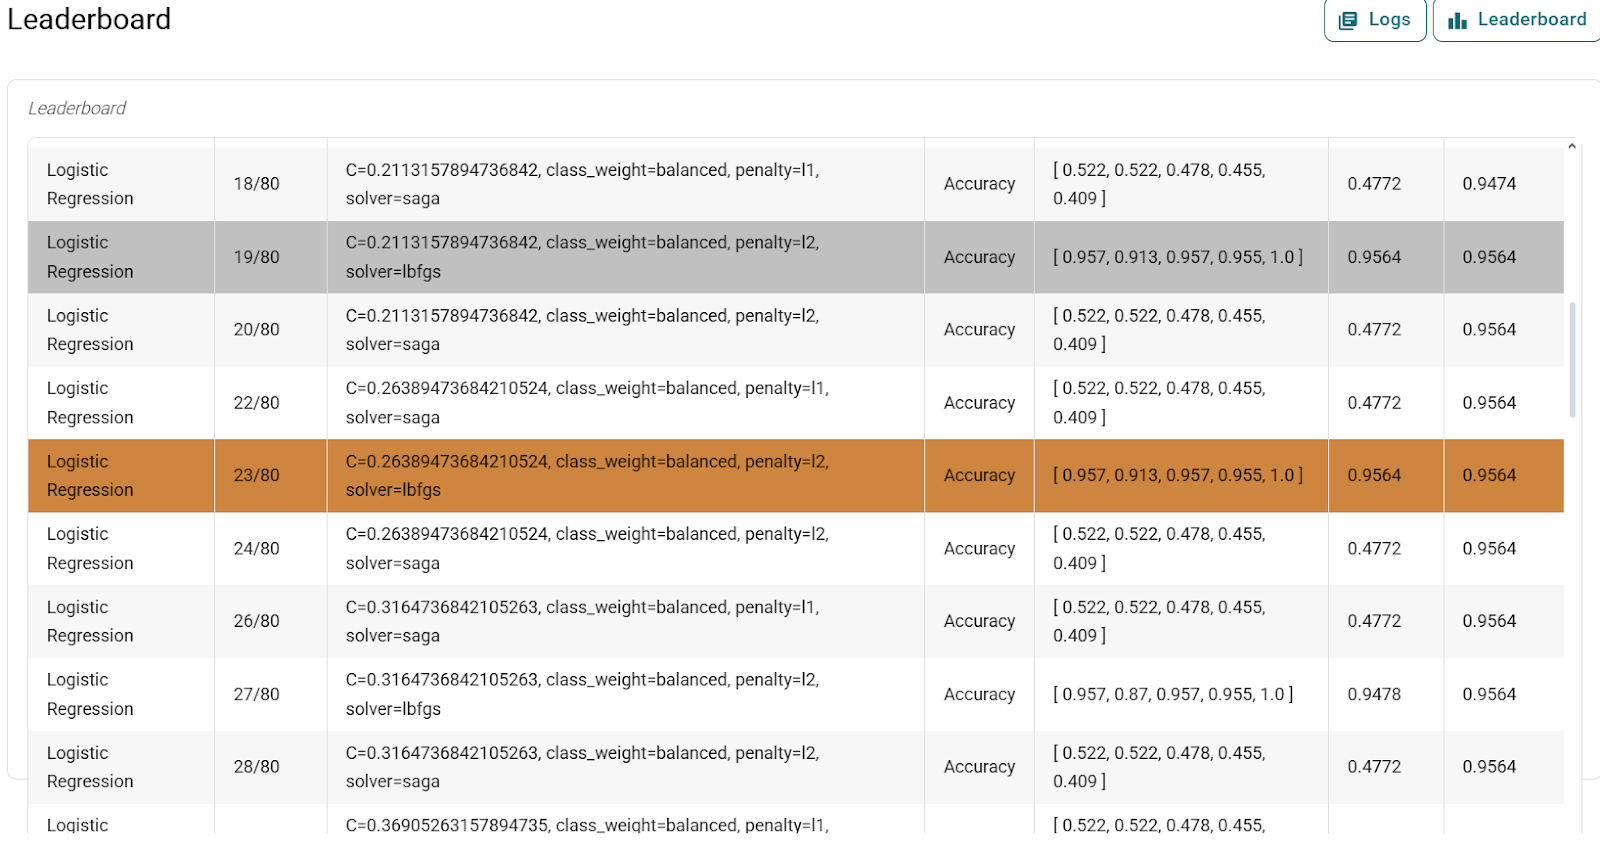Click the 0.9478 mean score cell
The width and height of the screenshot is (1600, 850).
pos(1374,694)
